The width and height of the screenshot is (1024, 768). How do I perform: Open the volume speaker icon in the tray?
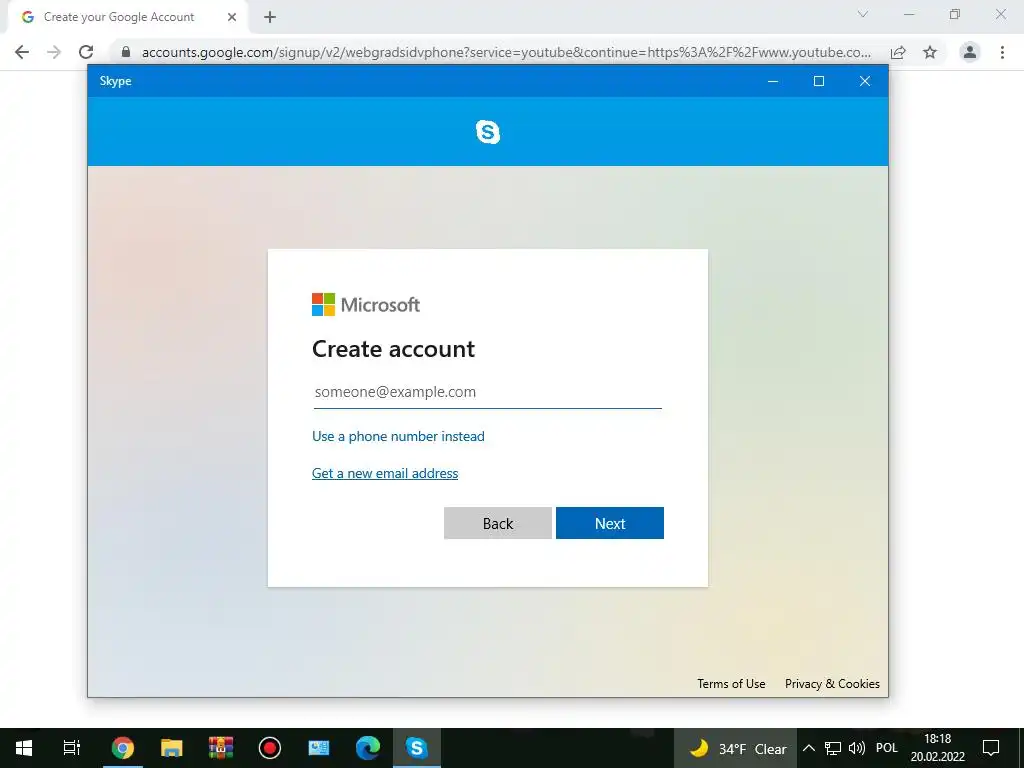coord(857,748)
